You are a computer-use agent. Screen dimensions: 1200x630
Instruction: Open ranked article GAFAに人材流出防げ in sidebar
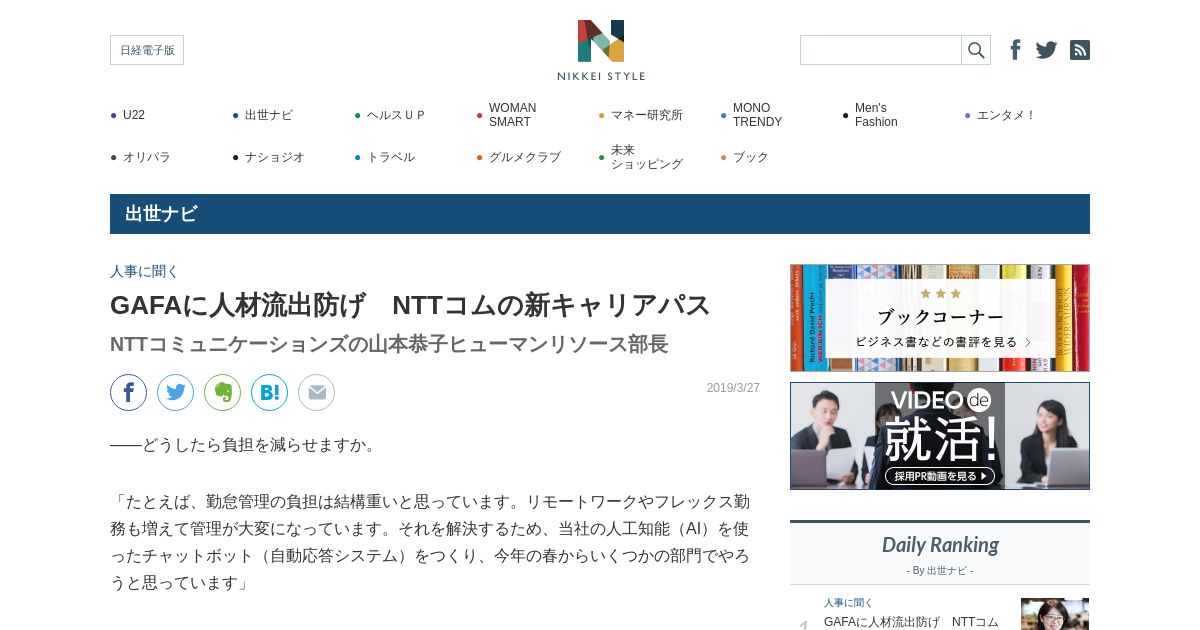[911, 622]
